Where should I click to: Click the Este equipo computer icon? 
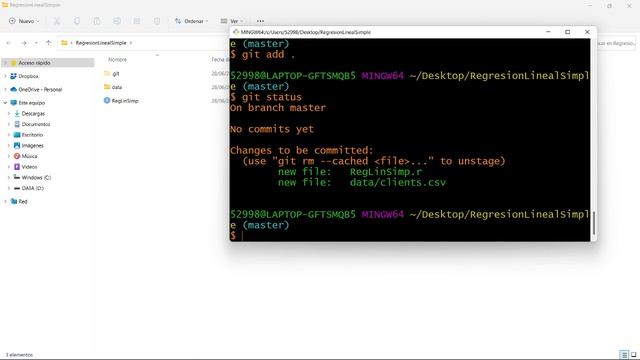point(13,103)
